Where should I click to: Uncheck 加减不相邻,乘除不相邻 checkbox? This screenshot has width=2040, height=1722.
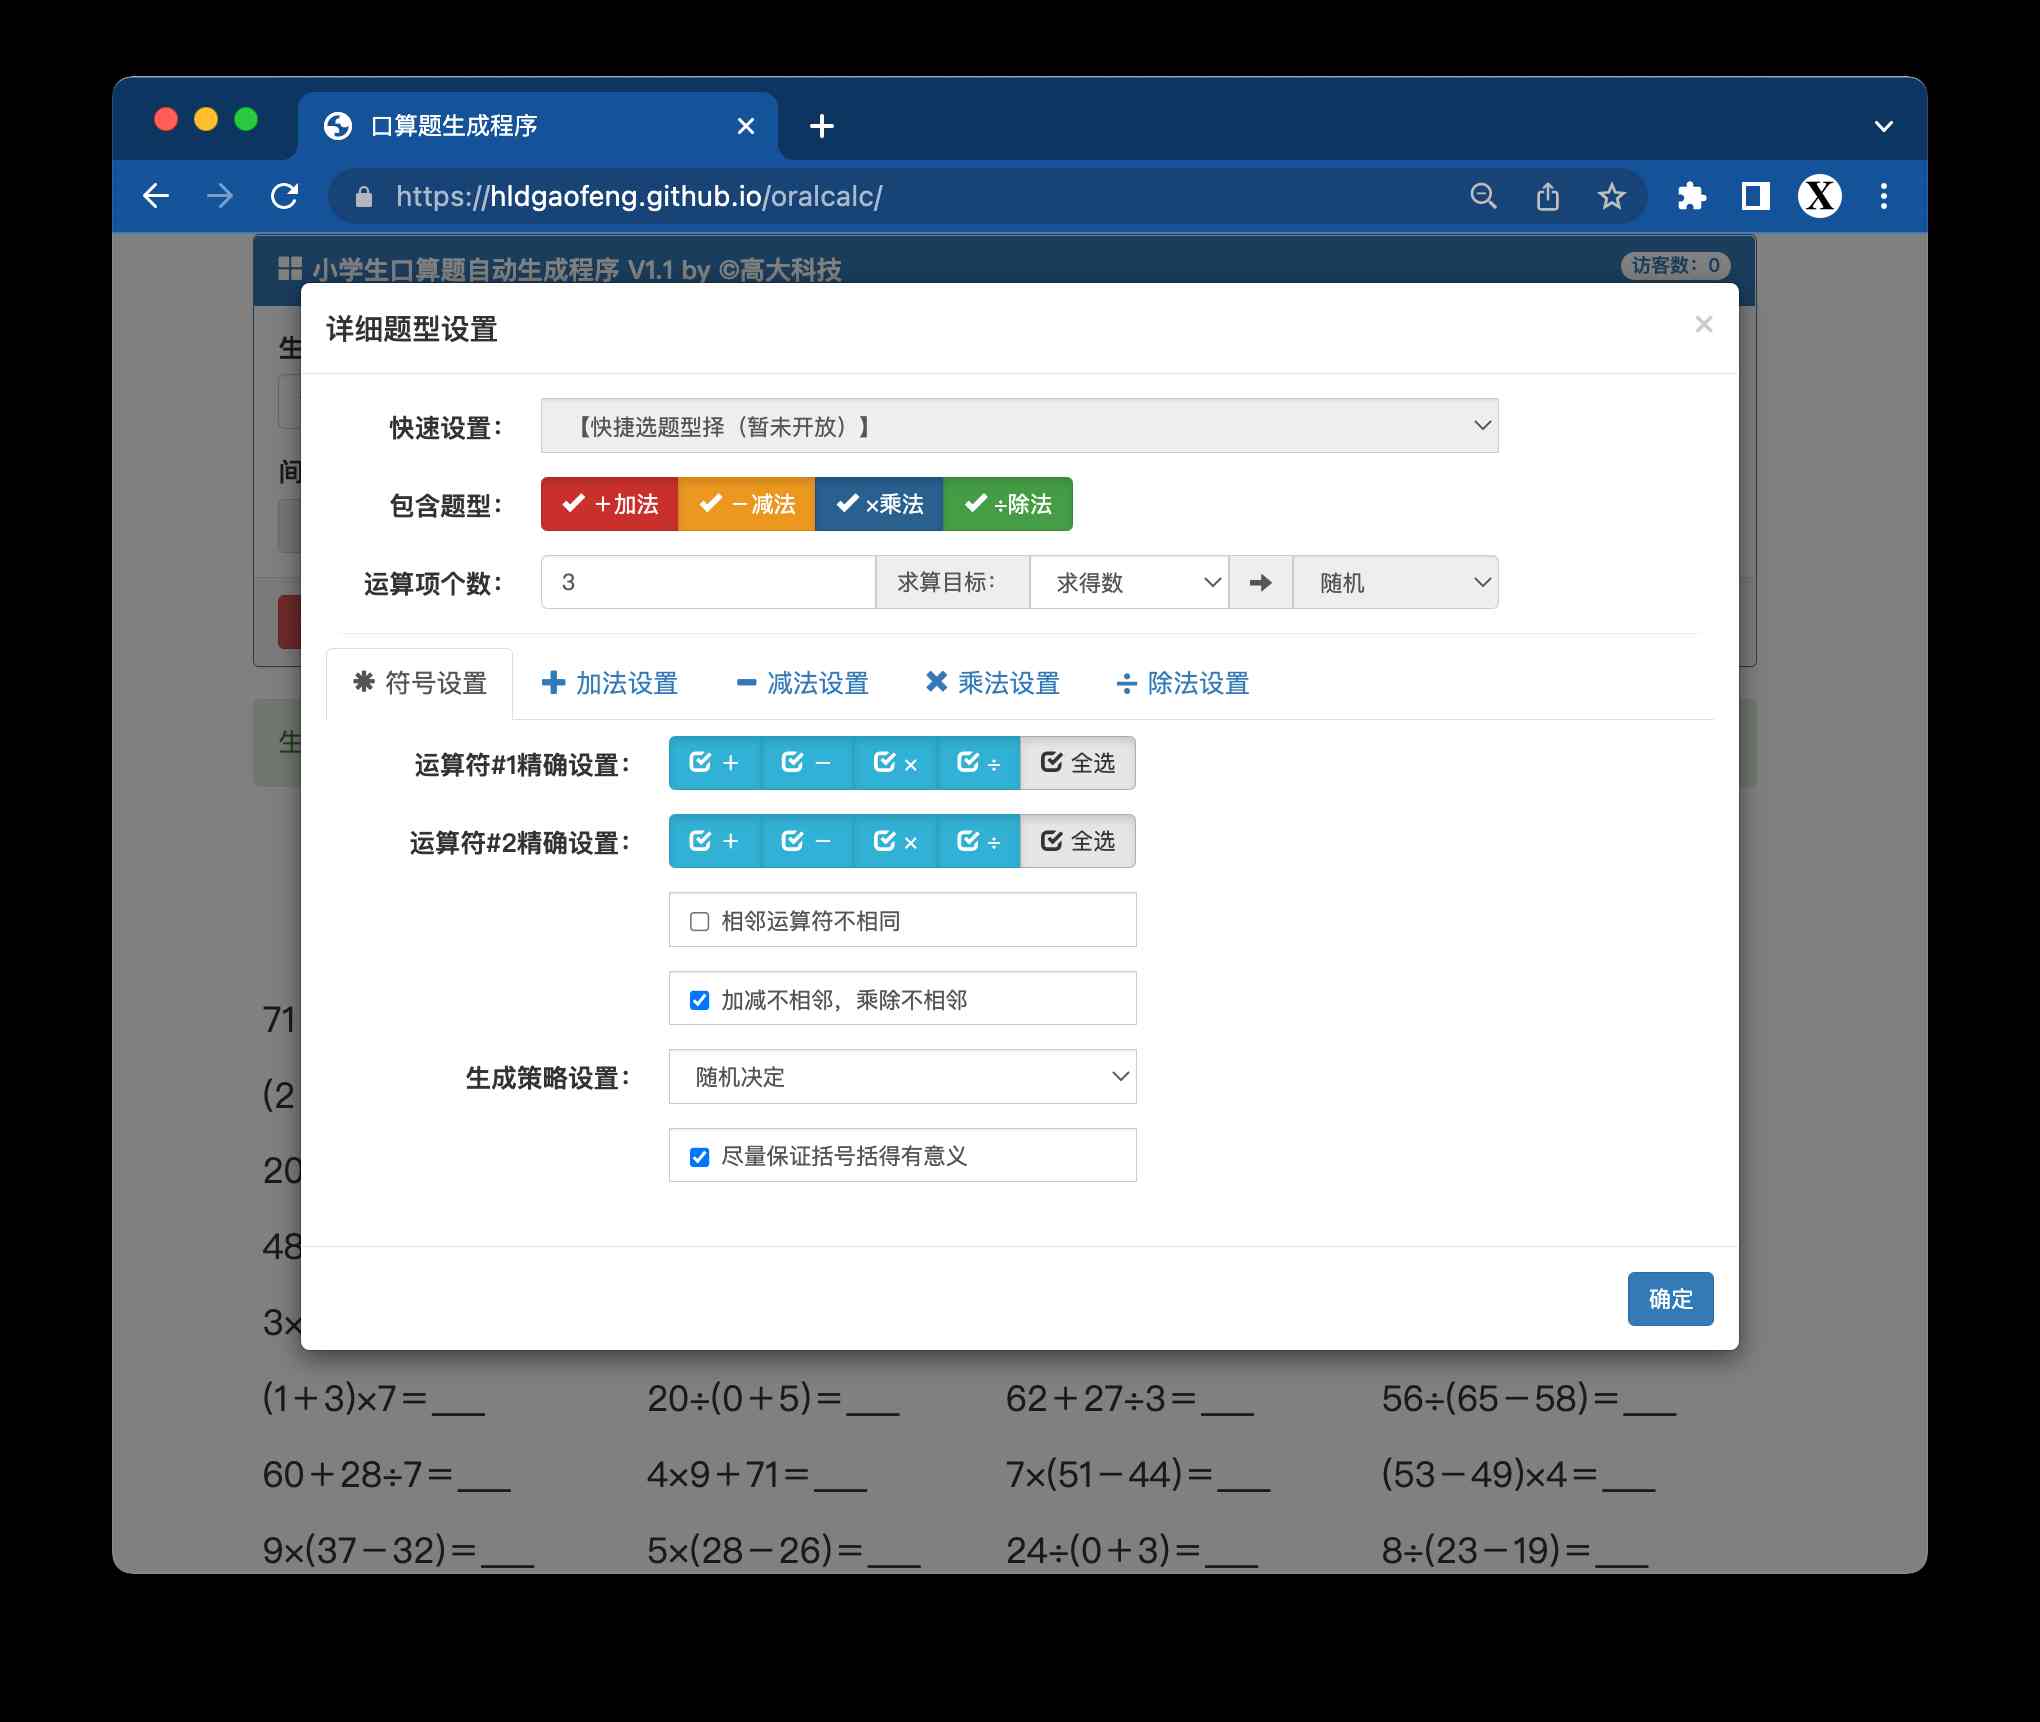700,1000
